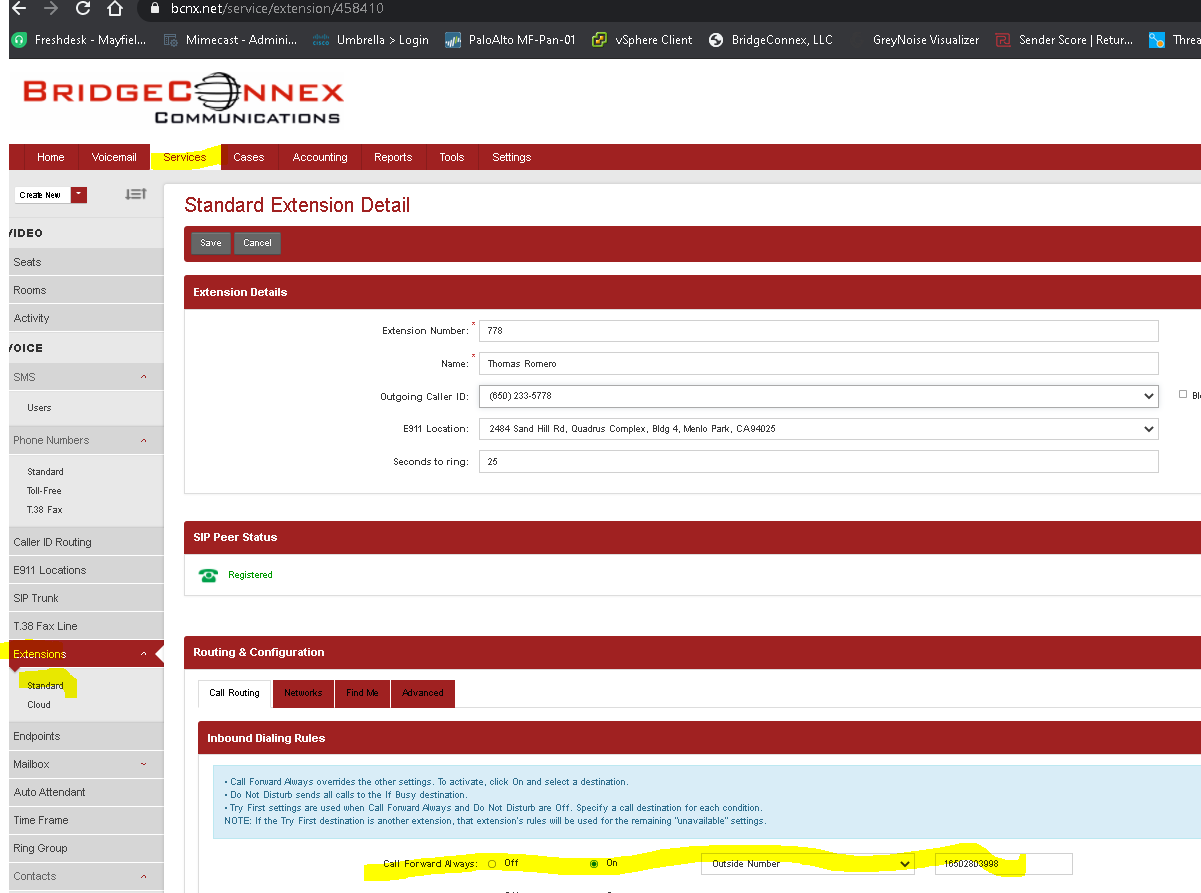Open Freshdesk bookmark

point(78,40)
